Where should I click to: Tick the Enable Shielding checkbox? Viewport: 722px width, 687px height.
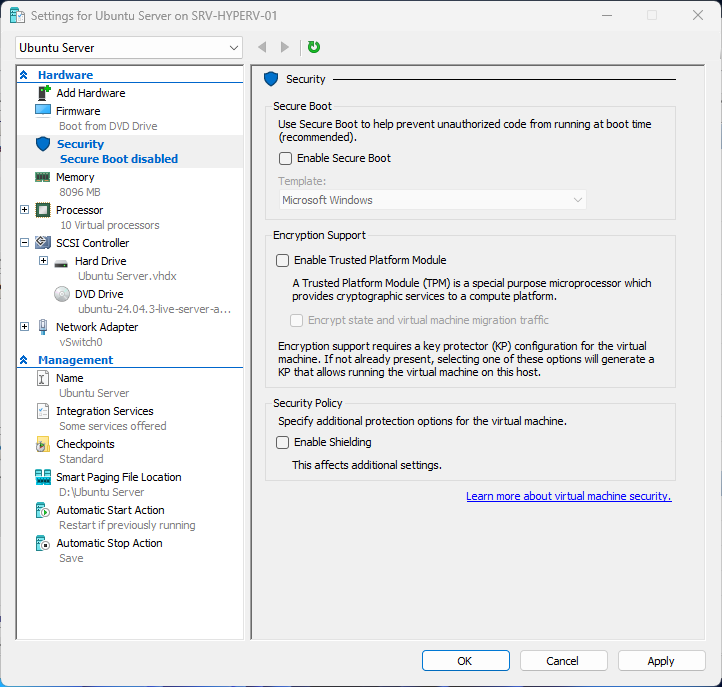282,442
